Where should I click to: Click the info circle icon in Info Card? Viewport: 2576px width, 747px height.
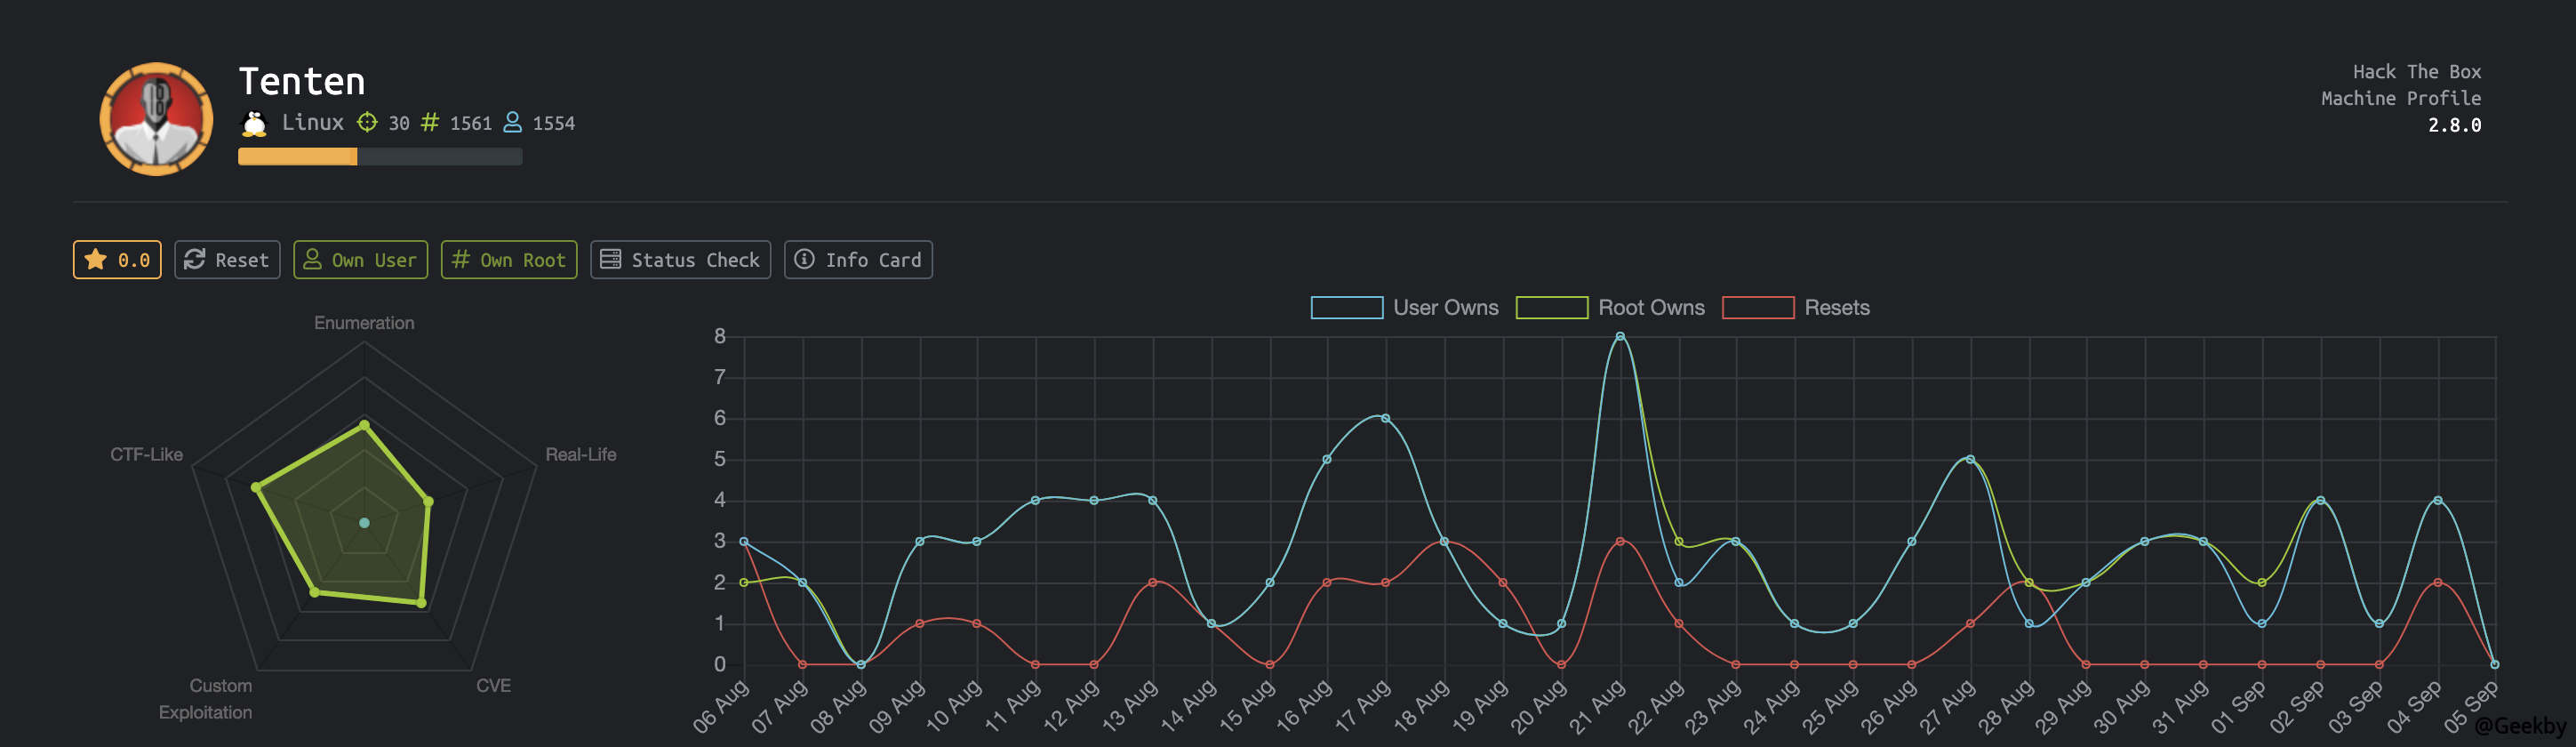click(804, 260)
